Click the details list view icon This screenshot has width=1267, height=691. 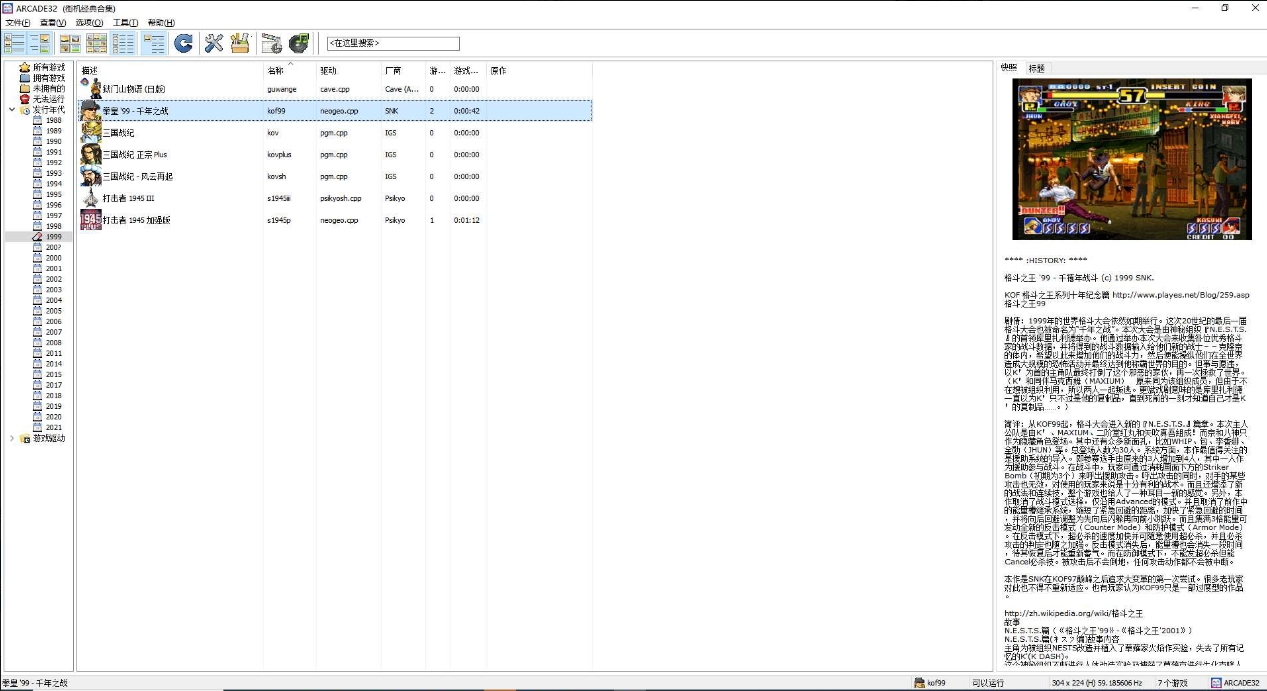click(124, 43)
